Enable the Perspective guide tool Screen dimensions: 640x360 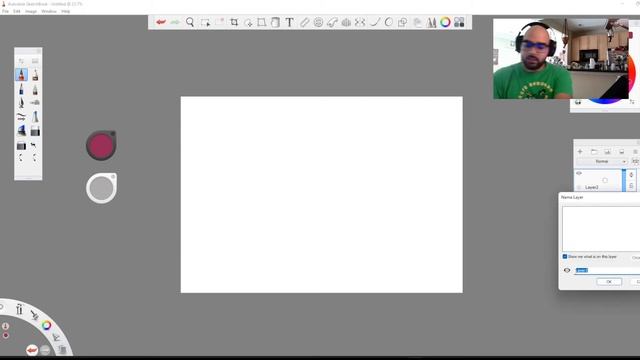(x=346, y=22)
